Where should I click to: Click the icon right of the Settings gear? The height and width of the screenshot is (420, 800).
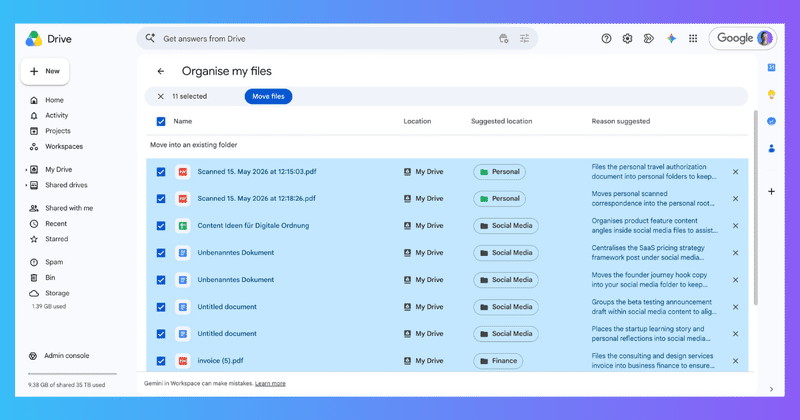[648, 39]
